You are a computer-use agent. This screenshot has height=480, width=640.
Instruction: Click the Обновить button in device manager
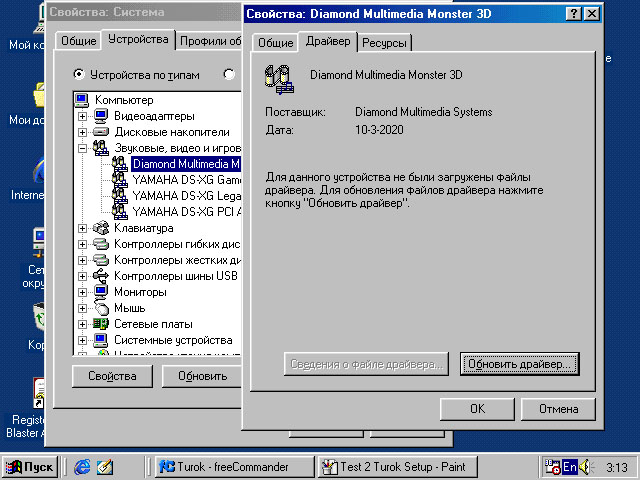(x=202, y=376)
